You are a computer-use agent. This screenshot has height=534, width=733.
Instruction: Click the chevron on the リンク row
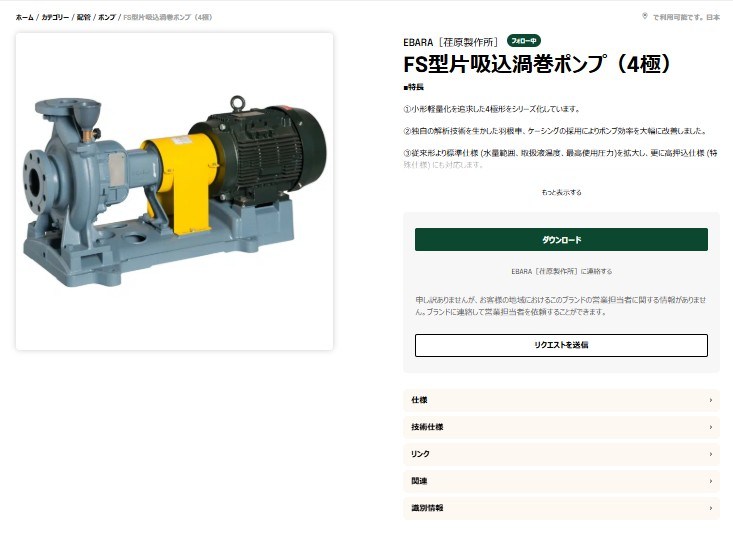tap(711, 454)
